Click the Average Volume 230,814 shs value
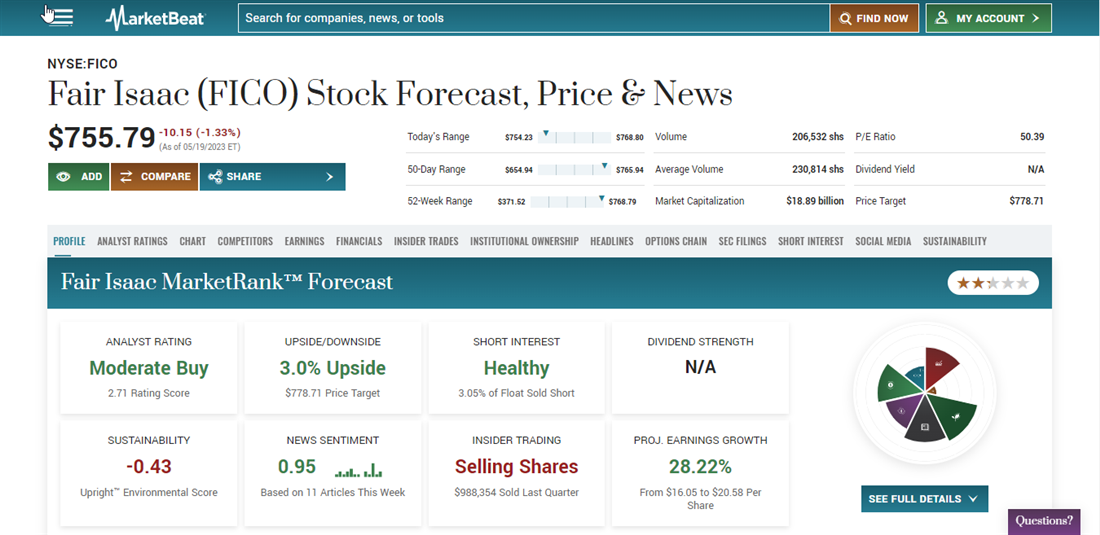Viewport: 1100px width, 535px height. point(817,169)
